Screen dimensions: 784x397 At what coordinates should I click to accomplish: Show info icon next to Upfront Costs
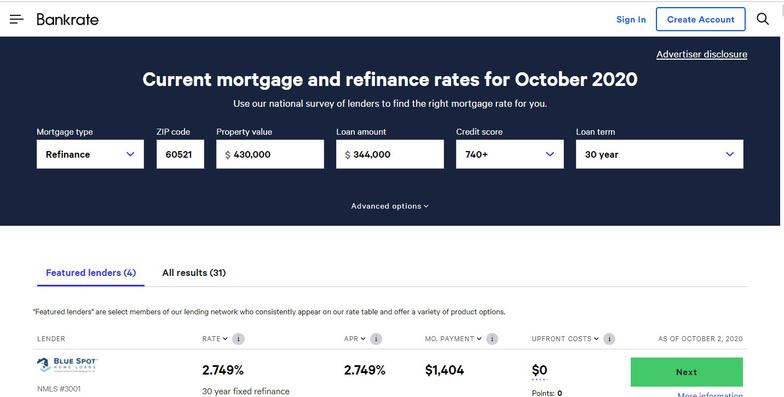(x=609, y=339)
